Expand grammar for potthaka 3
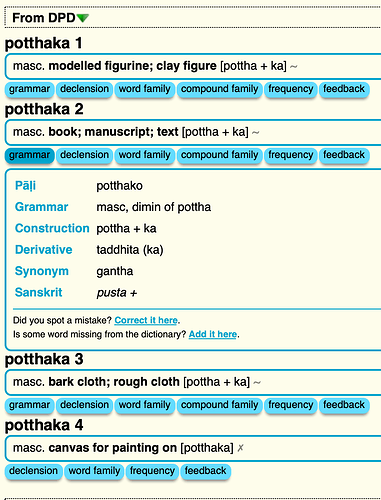The height and width of the screenshot is (500, 381). (29, 405)
